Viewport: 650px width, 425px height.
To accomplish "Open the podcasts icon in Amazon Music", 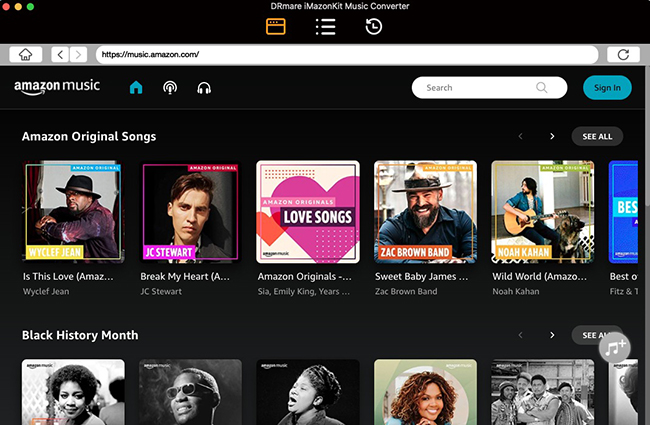I will pos(170,88).
